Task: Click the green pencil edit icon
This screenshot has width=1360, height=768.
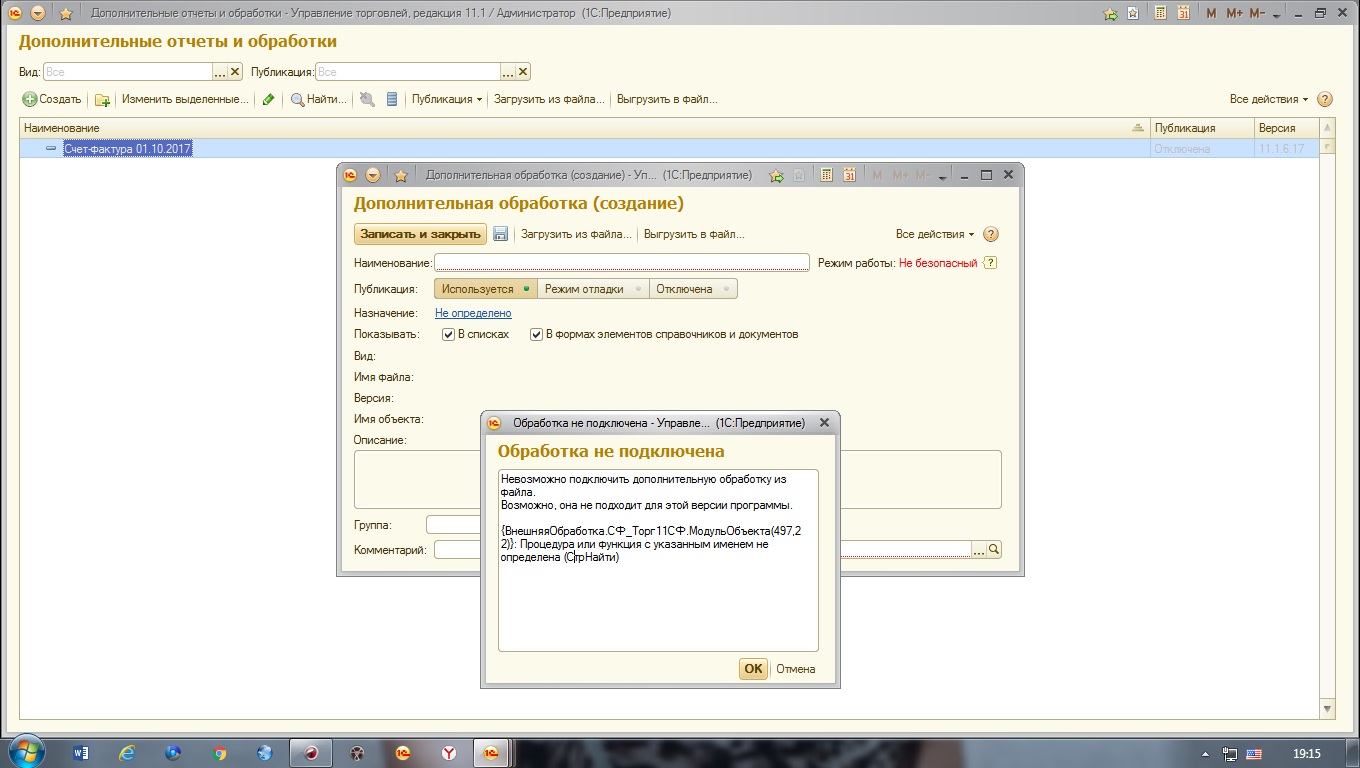Action: click(268, 100)
